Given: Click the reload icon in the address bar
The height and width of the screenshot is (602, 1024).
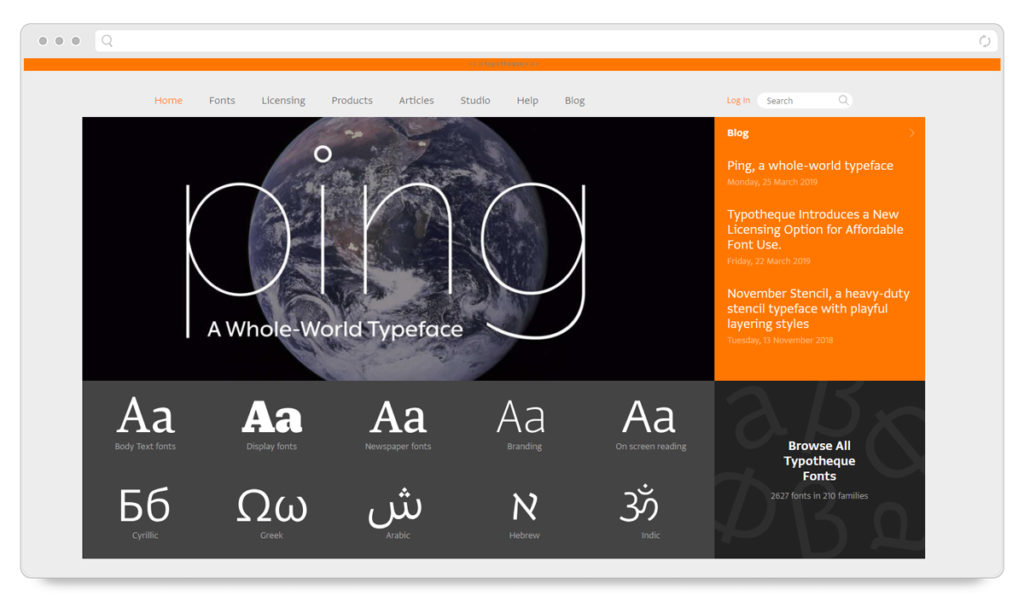Looking at the screenshot, I should tap(984, 41).
